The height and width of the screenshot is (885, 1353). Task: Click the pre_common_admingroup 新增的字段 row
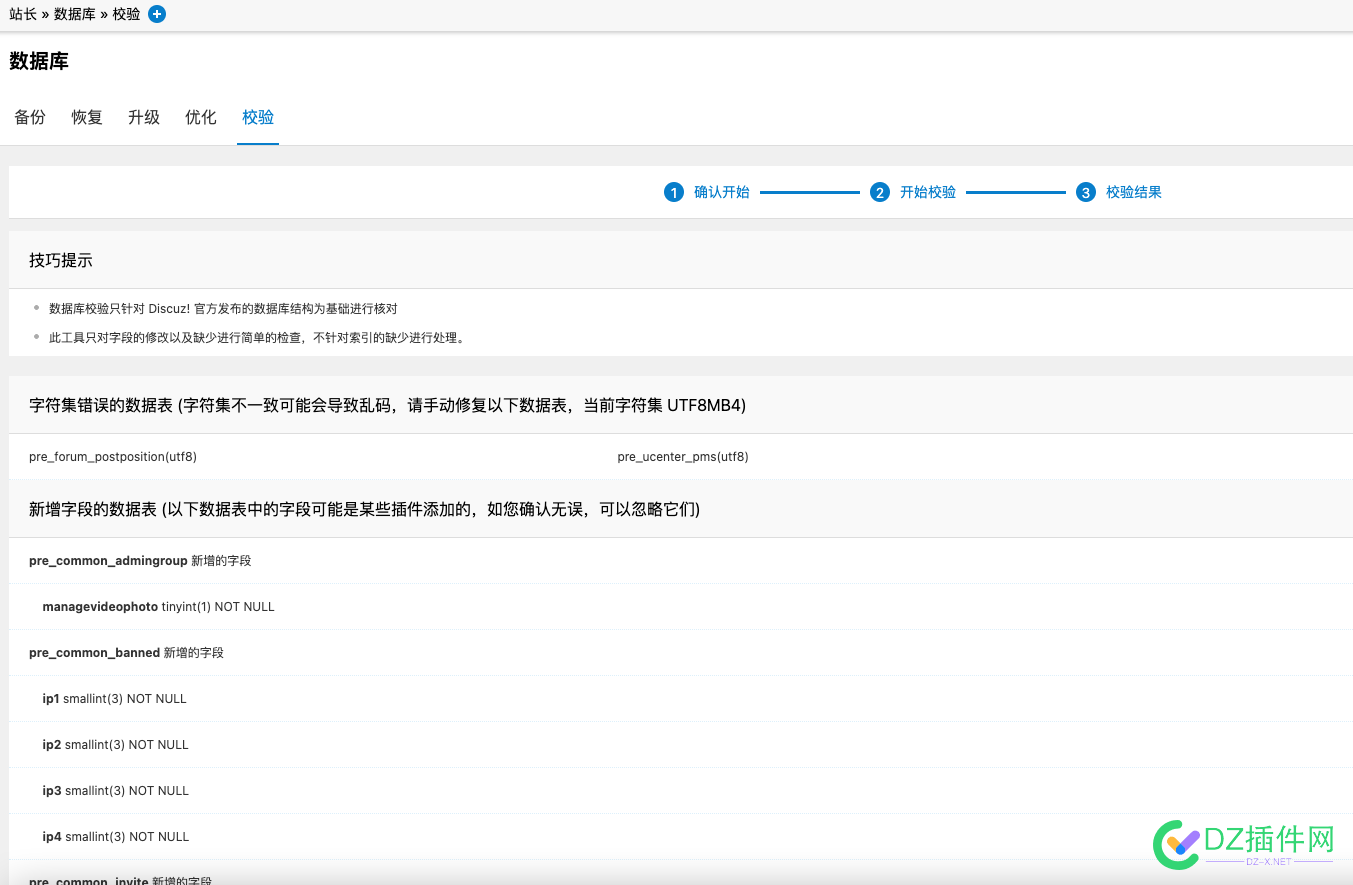[x=681, y=561]
